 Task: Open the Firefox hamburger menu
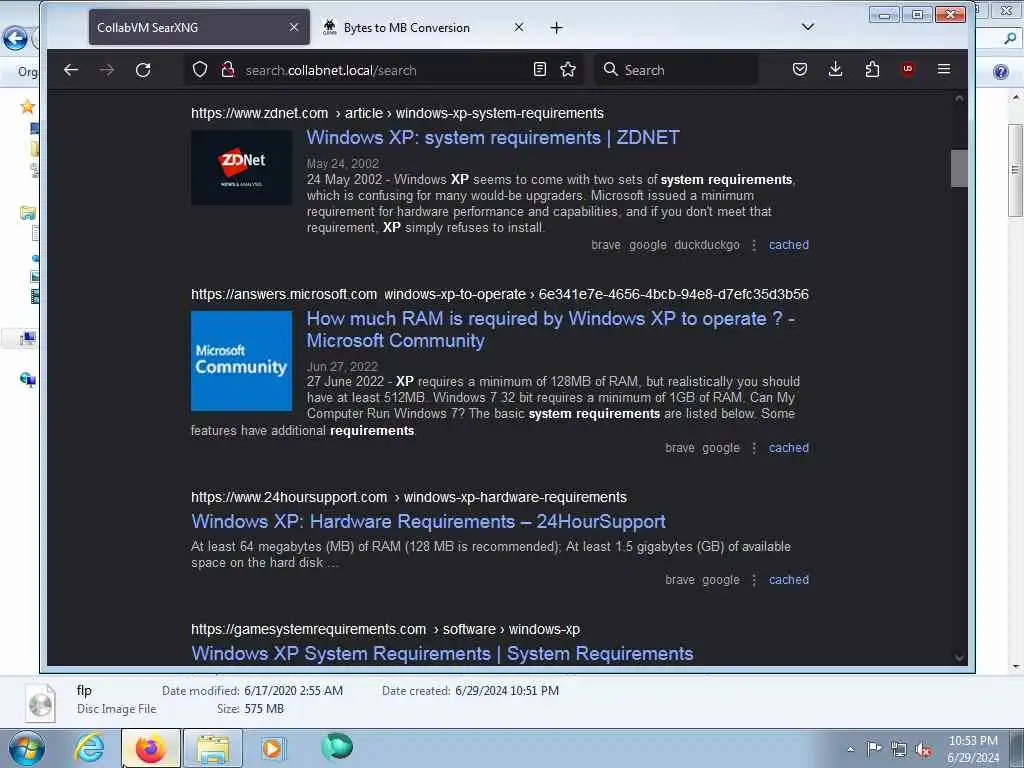pyautogui.click(x=944, y=69)
